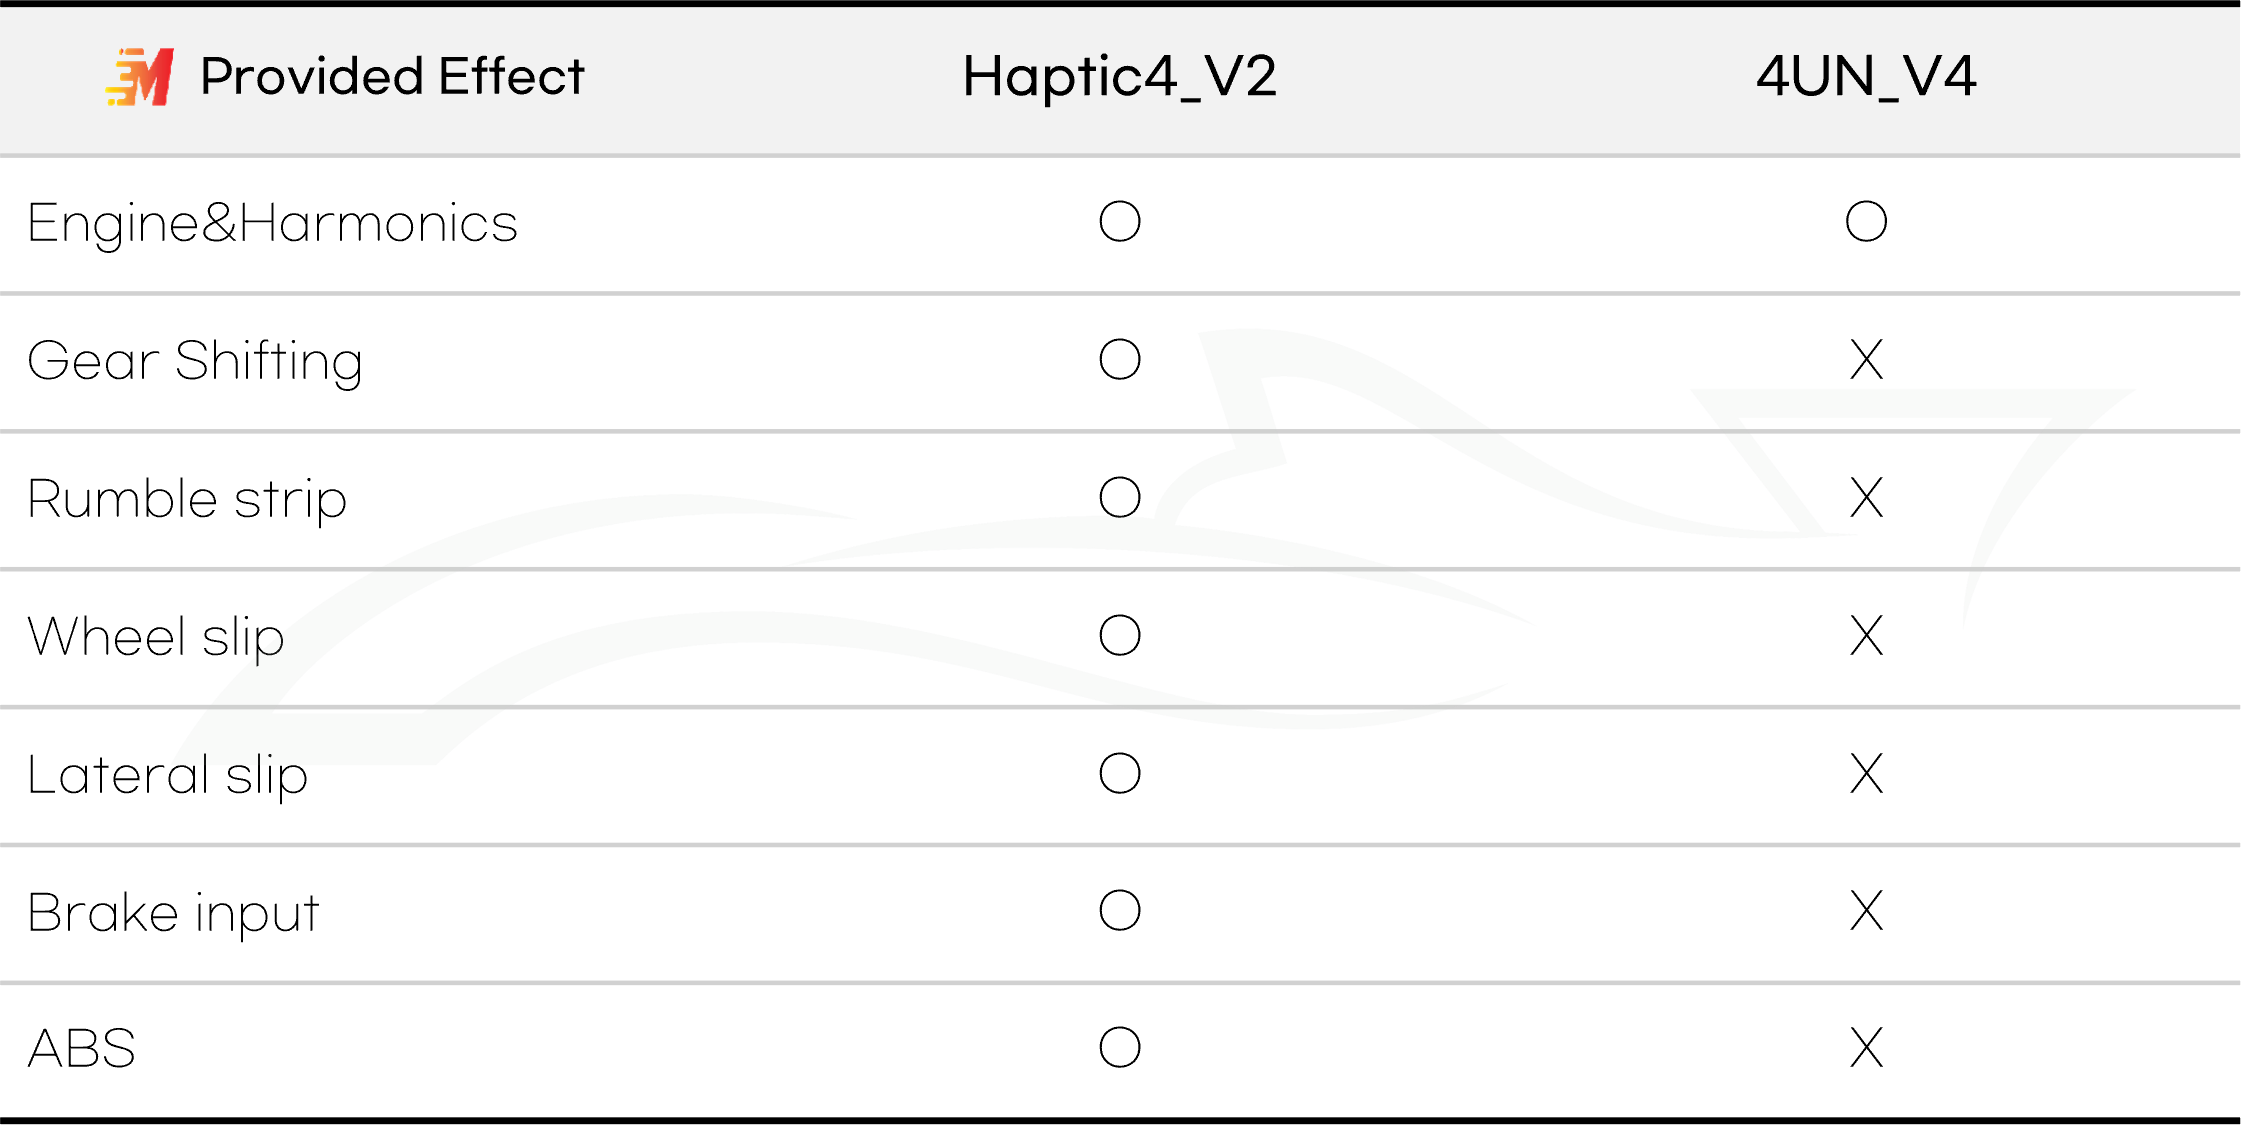The width and height of the screenshot is (2244, 1125).
Task: Click the Brake input row label
Action: 173,913
